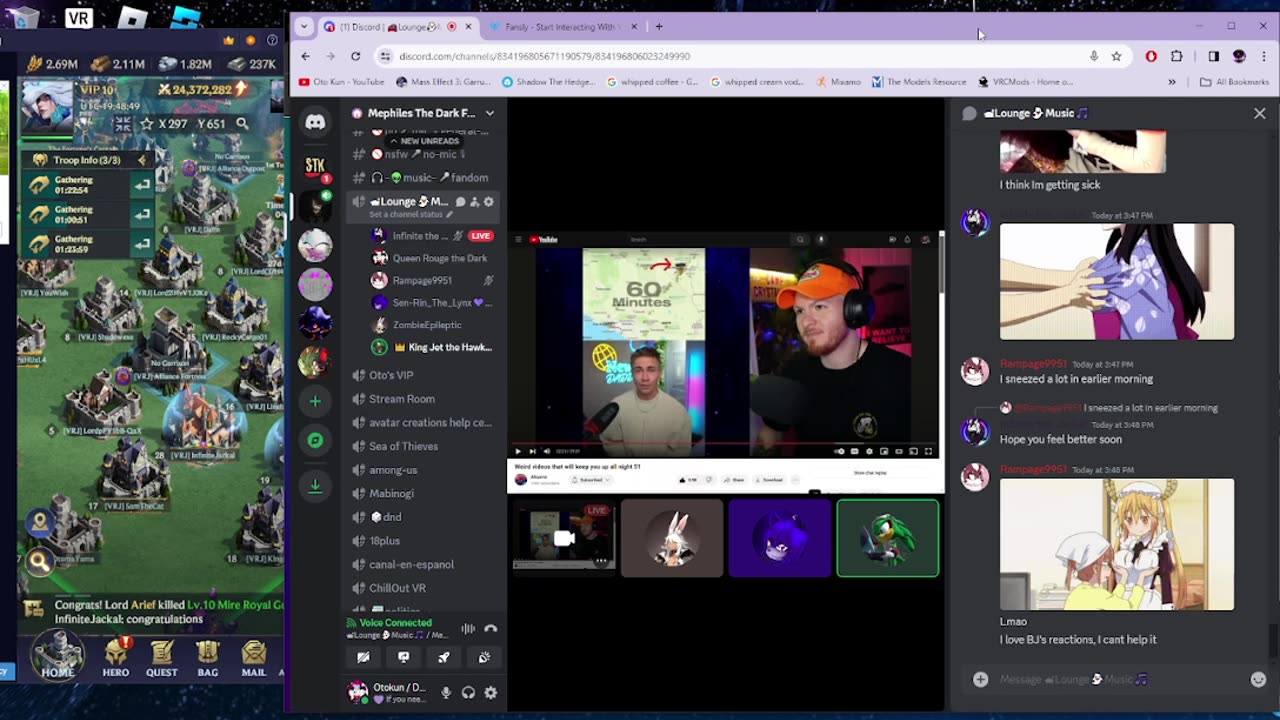Screen dimensions: 1280x720
Task: Open the Tohru maid GIF in chat
Action: (x=1117, y=544)
